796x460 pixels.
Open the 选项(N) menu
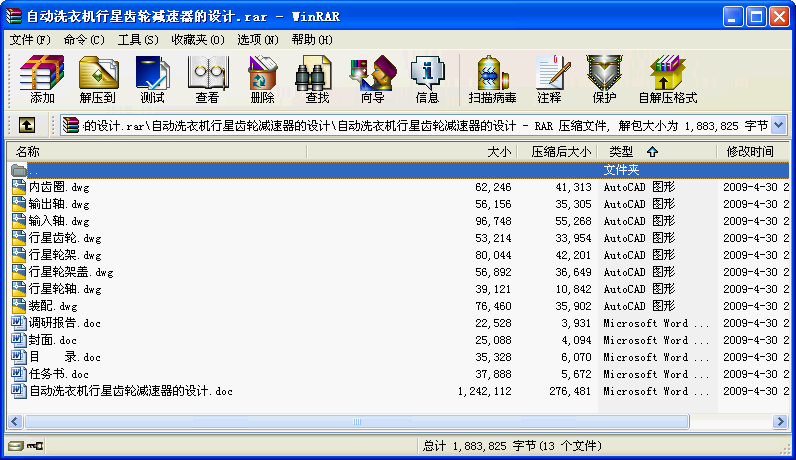tap(258, 40)
